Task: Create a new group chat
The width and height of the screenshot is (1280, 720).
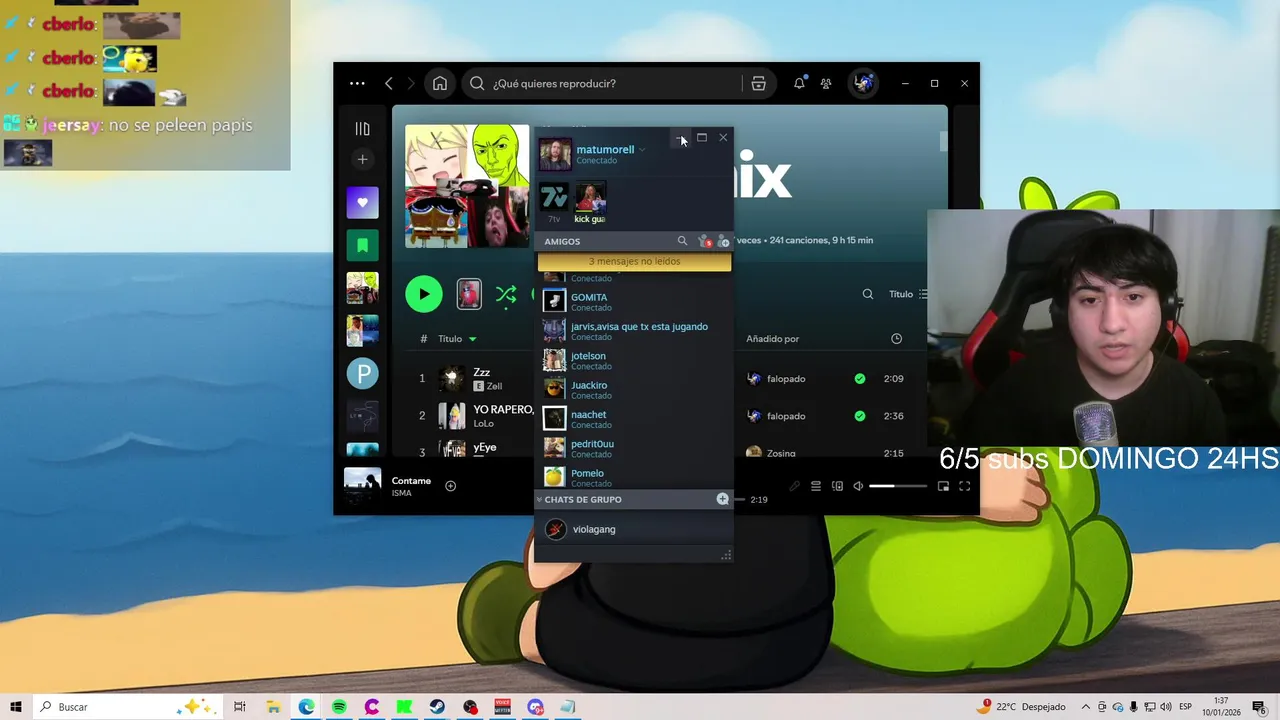Action: (x=722, y=499)
